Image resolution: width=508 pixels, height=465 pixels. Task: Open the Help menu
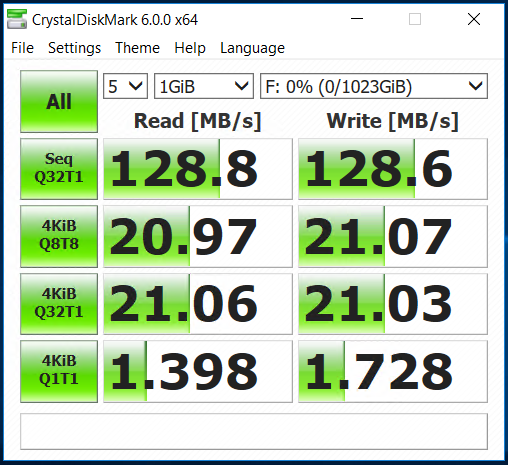coord(190,48)
